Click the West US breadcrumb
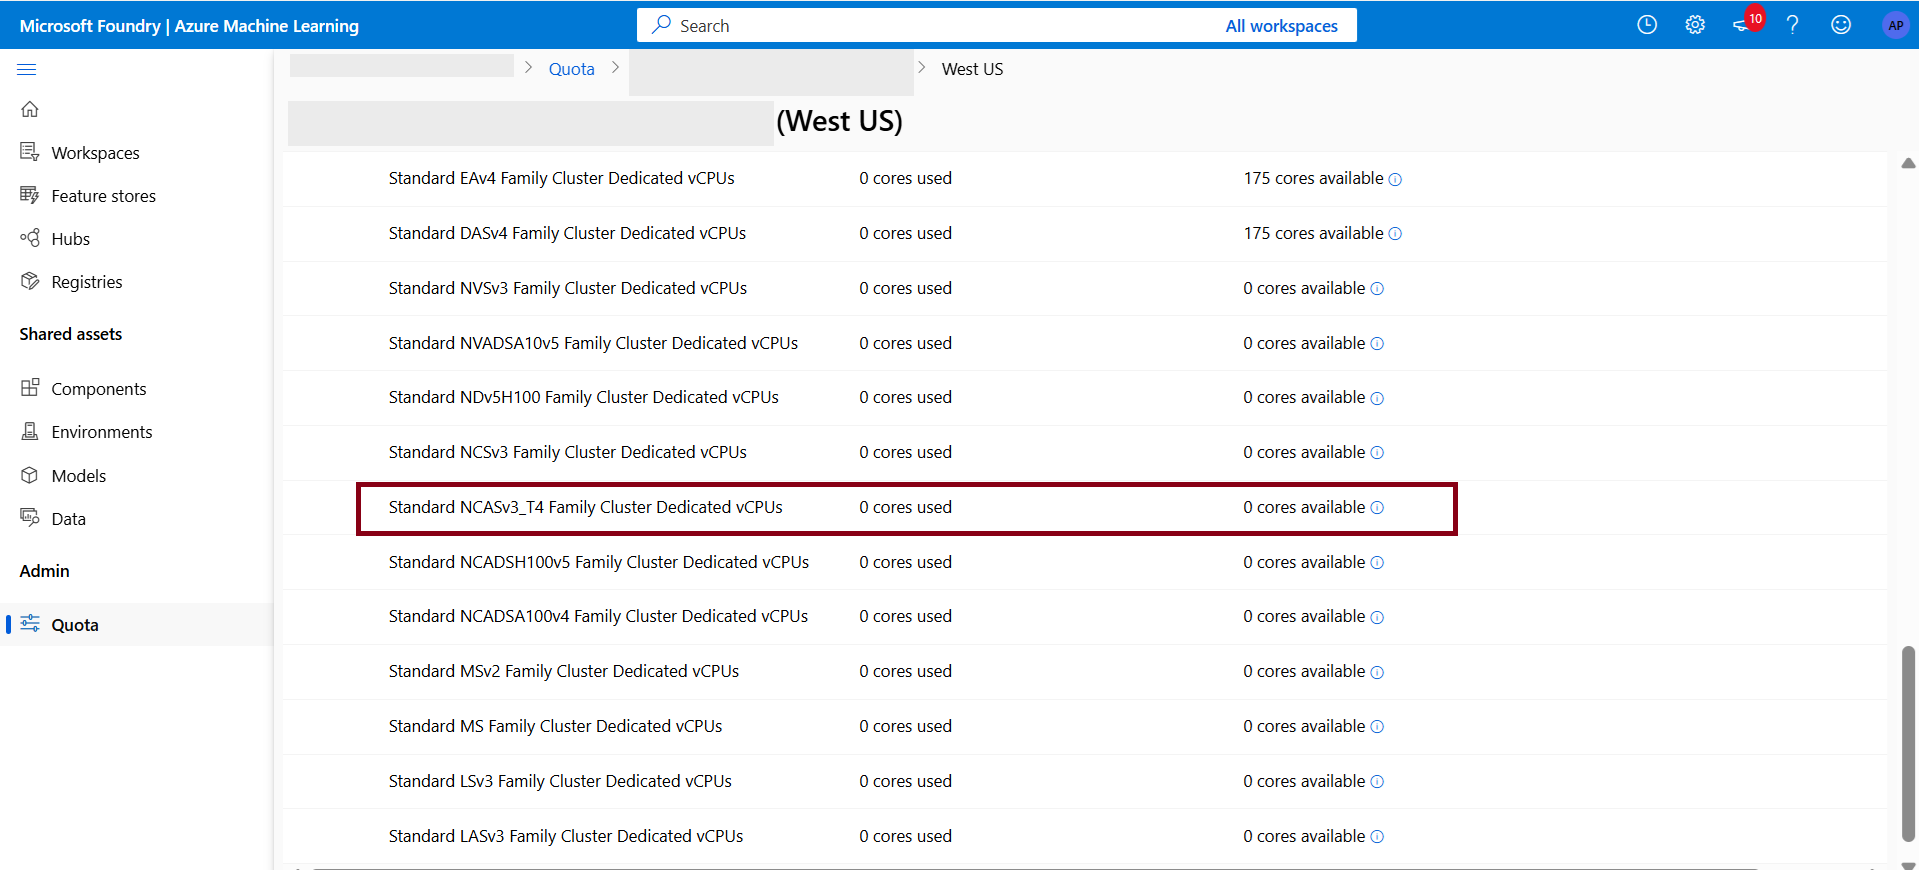The width and height of the screenshot is (1919, 870). pyautogui.click(x=972, y=69)
